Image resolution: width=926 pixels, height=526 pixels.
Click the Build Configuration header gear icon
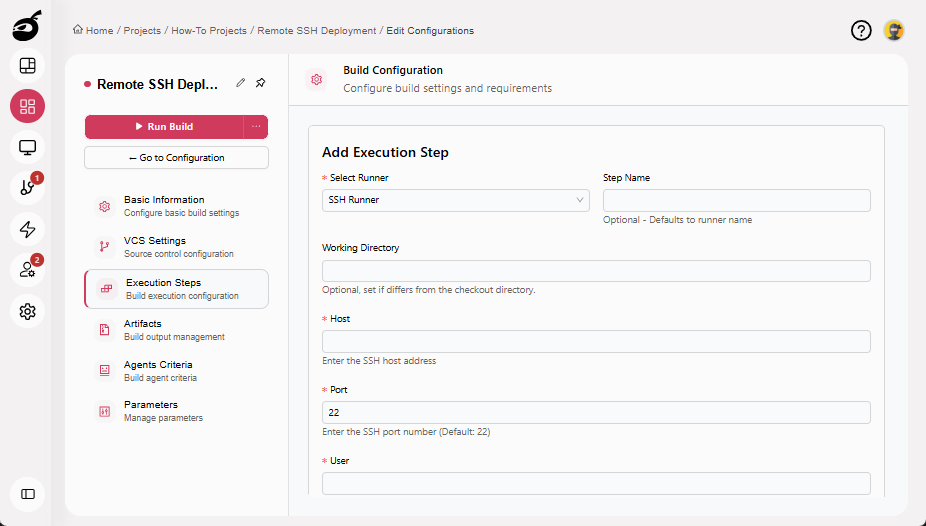317,79
